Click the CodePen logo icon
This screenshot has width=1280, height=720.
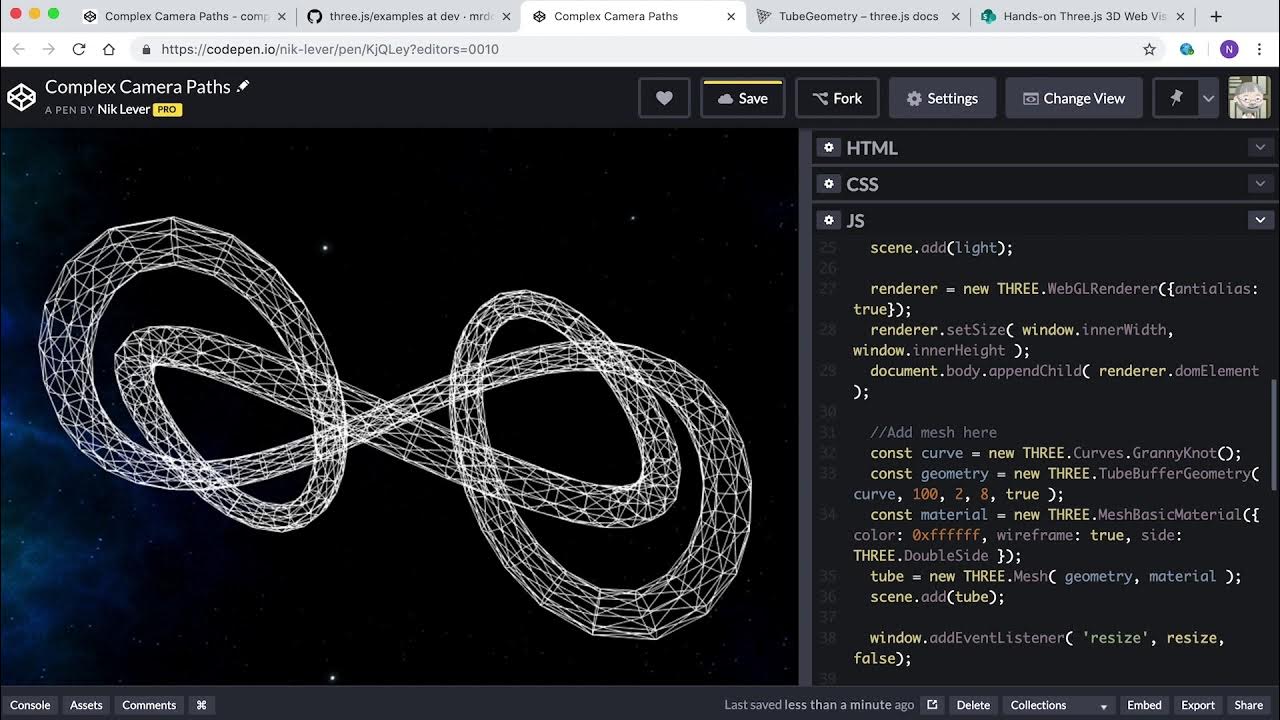pos(21,97)
